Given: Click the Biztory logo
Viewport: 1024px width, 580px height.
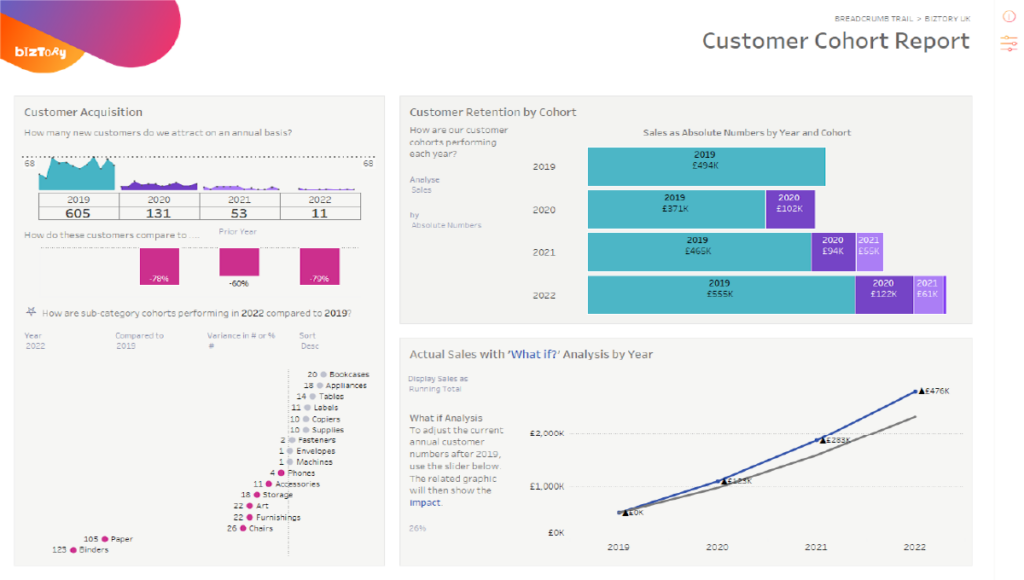Looking at the screenshot, I should click(x=40, y=52).
